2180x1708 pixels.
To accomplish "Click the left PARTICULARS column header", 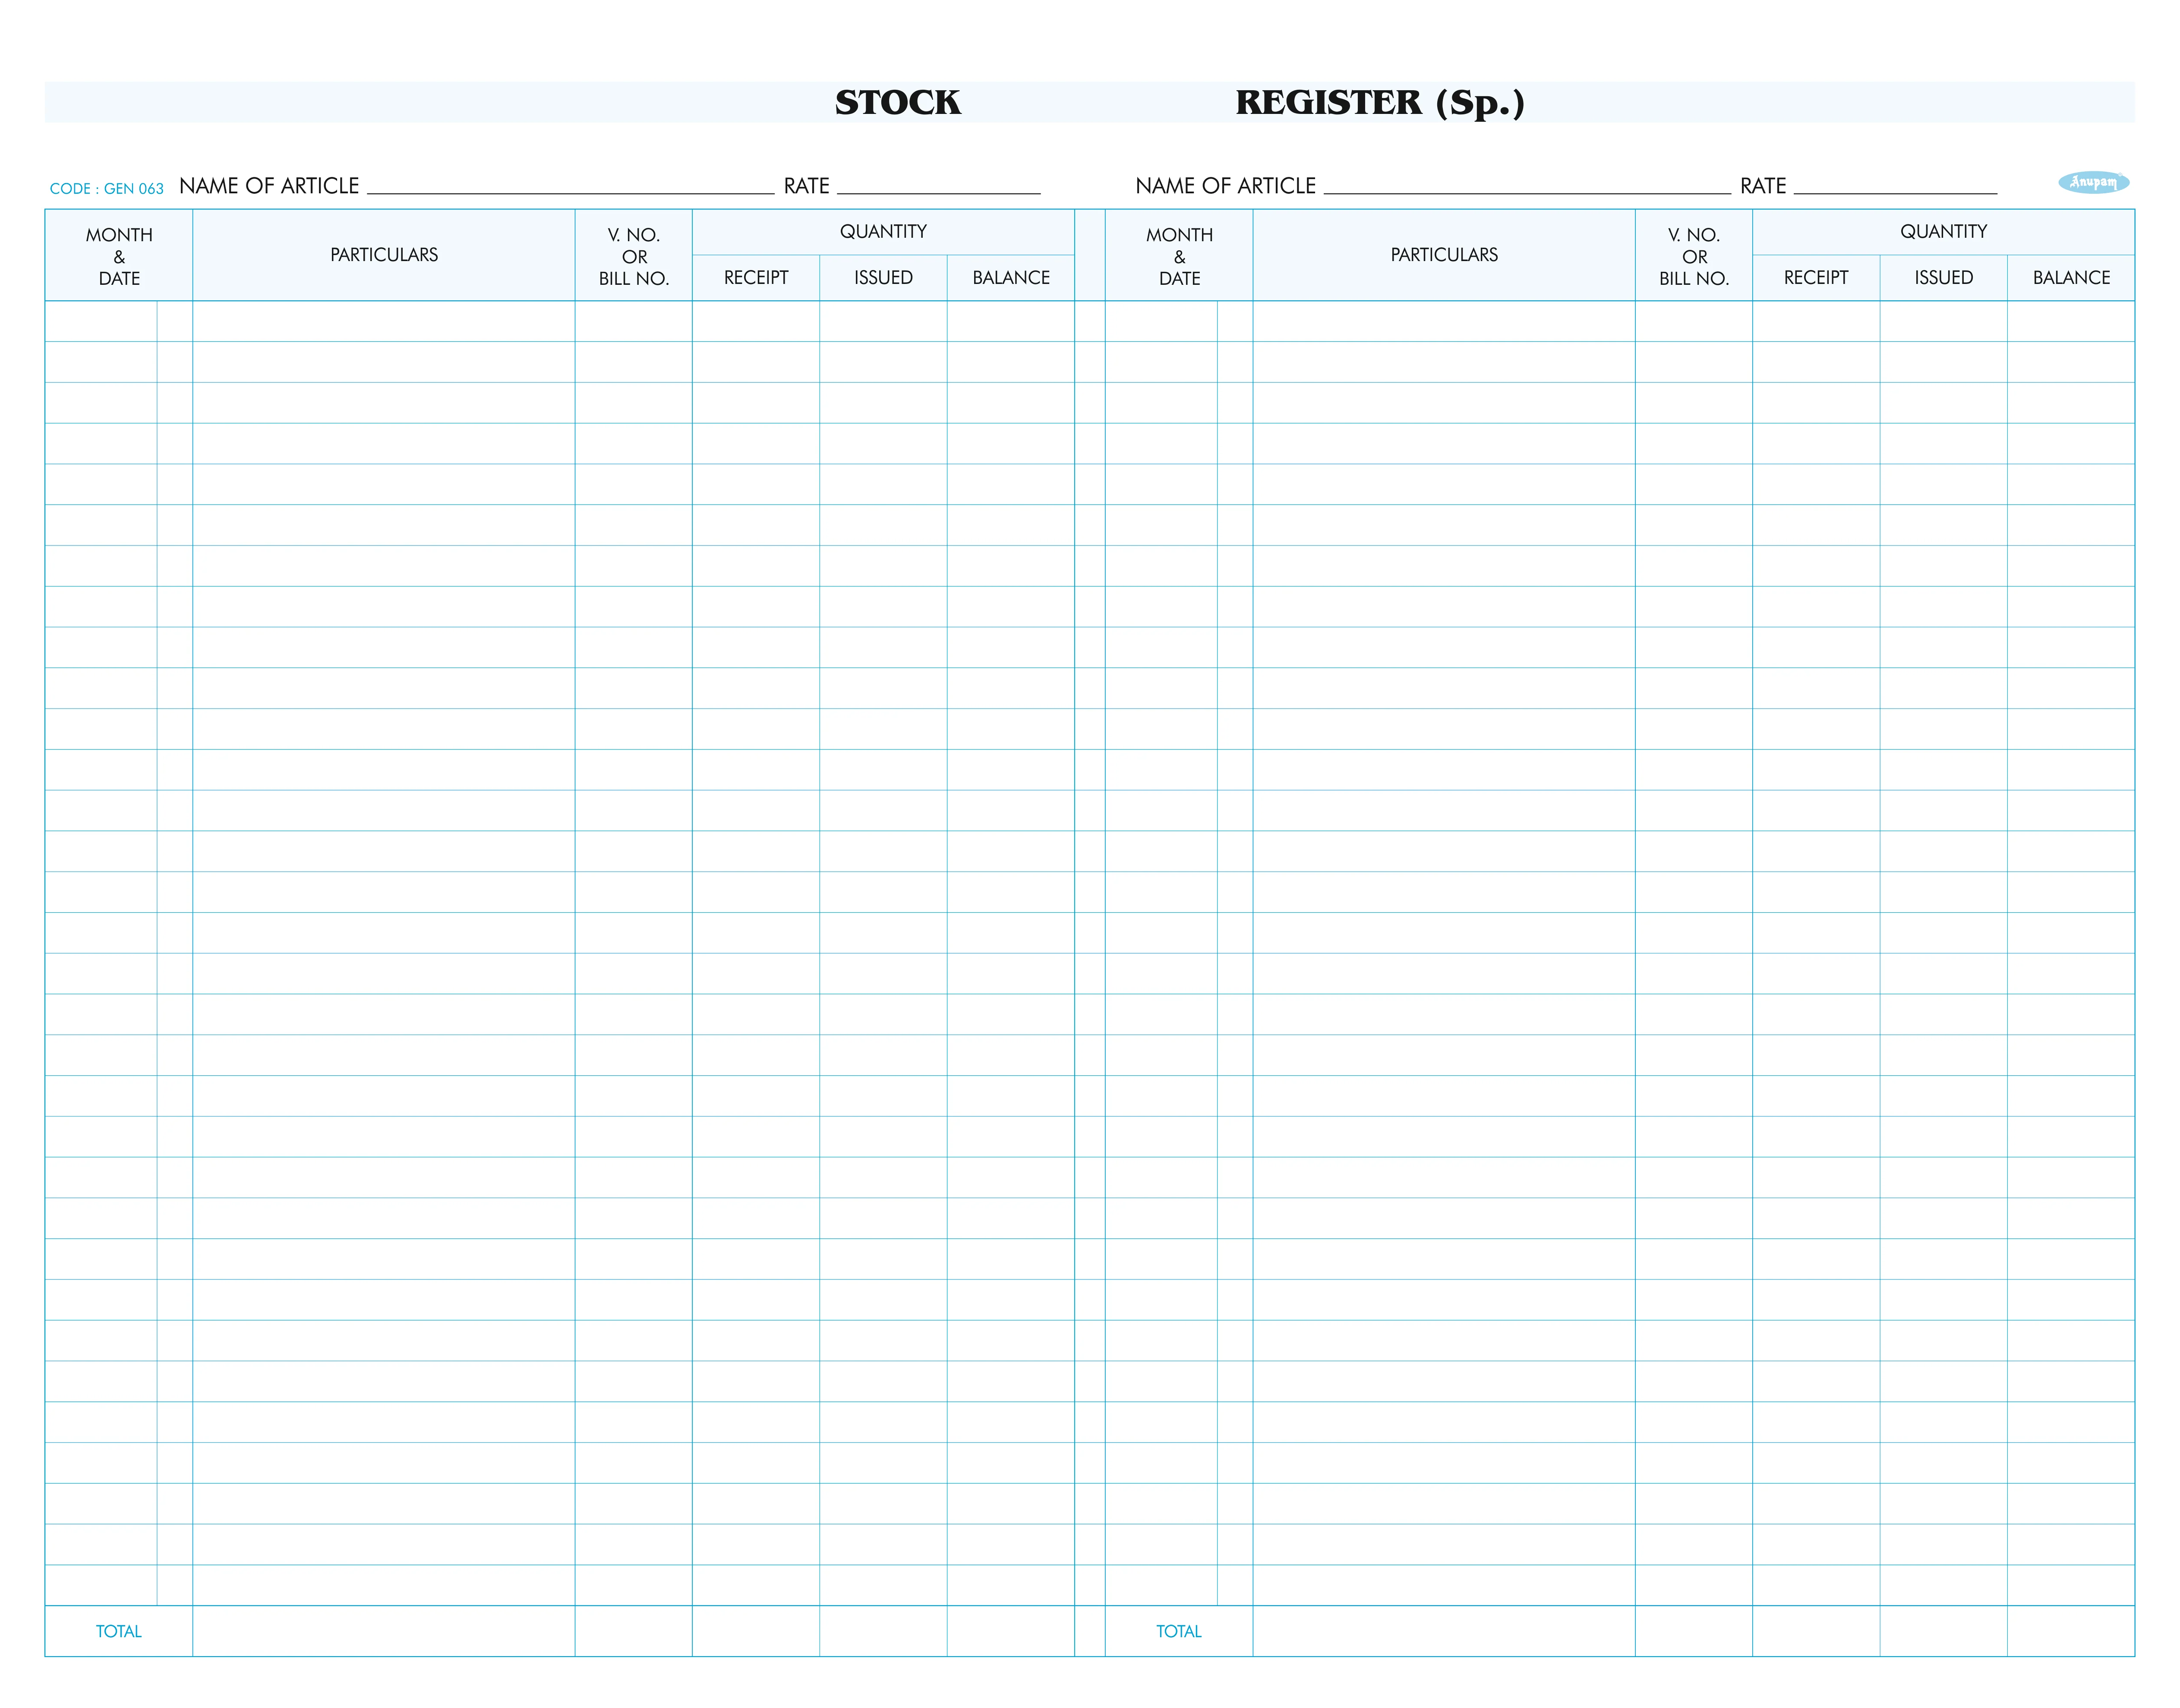I will [x=384, y=255].
